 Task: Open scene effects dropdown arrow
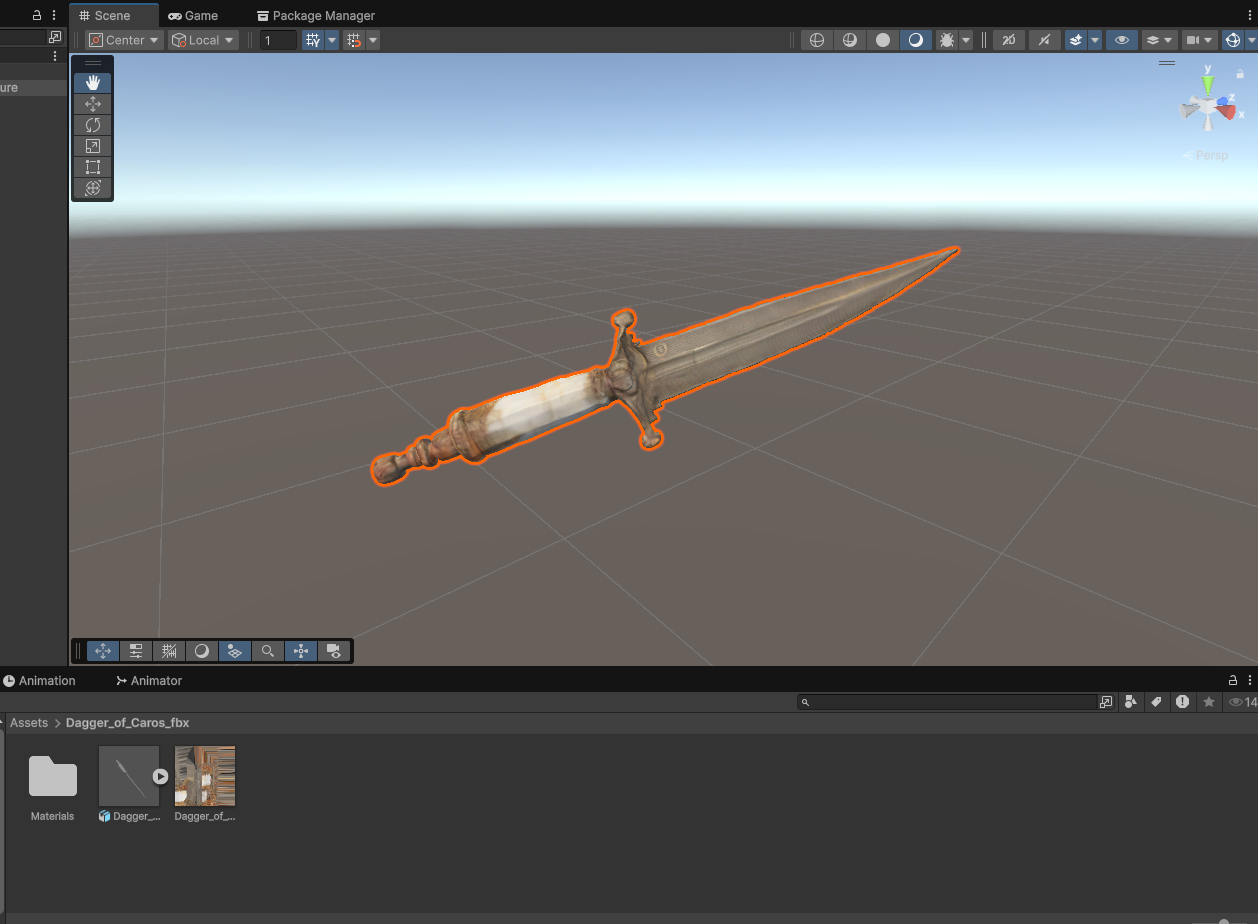click(x=1095, y=40)
